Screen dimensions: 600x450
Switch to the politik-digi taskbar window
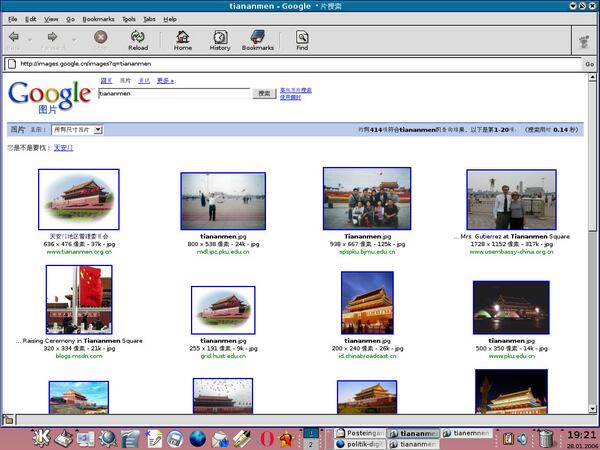click(x=360, y=444)
